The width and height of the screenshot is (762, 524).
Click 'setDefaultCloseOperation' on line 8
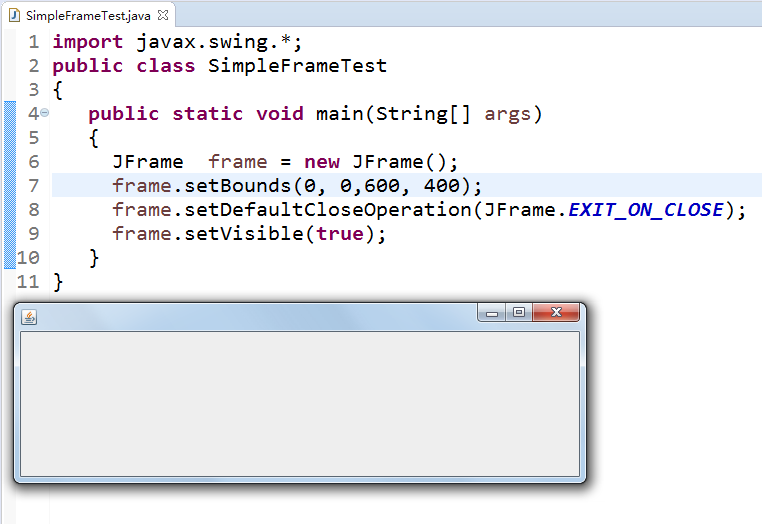328,210
